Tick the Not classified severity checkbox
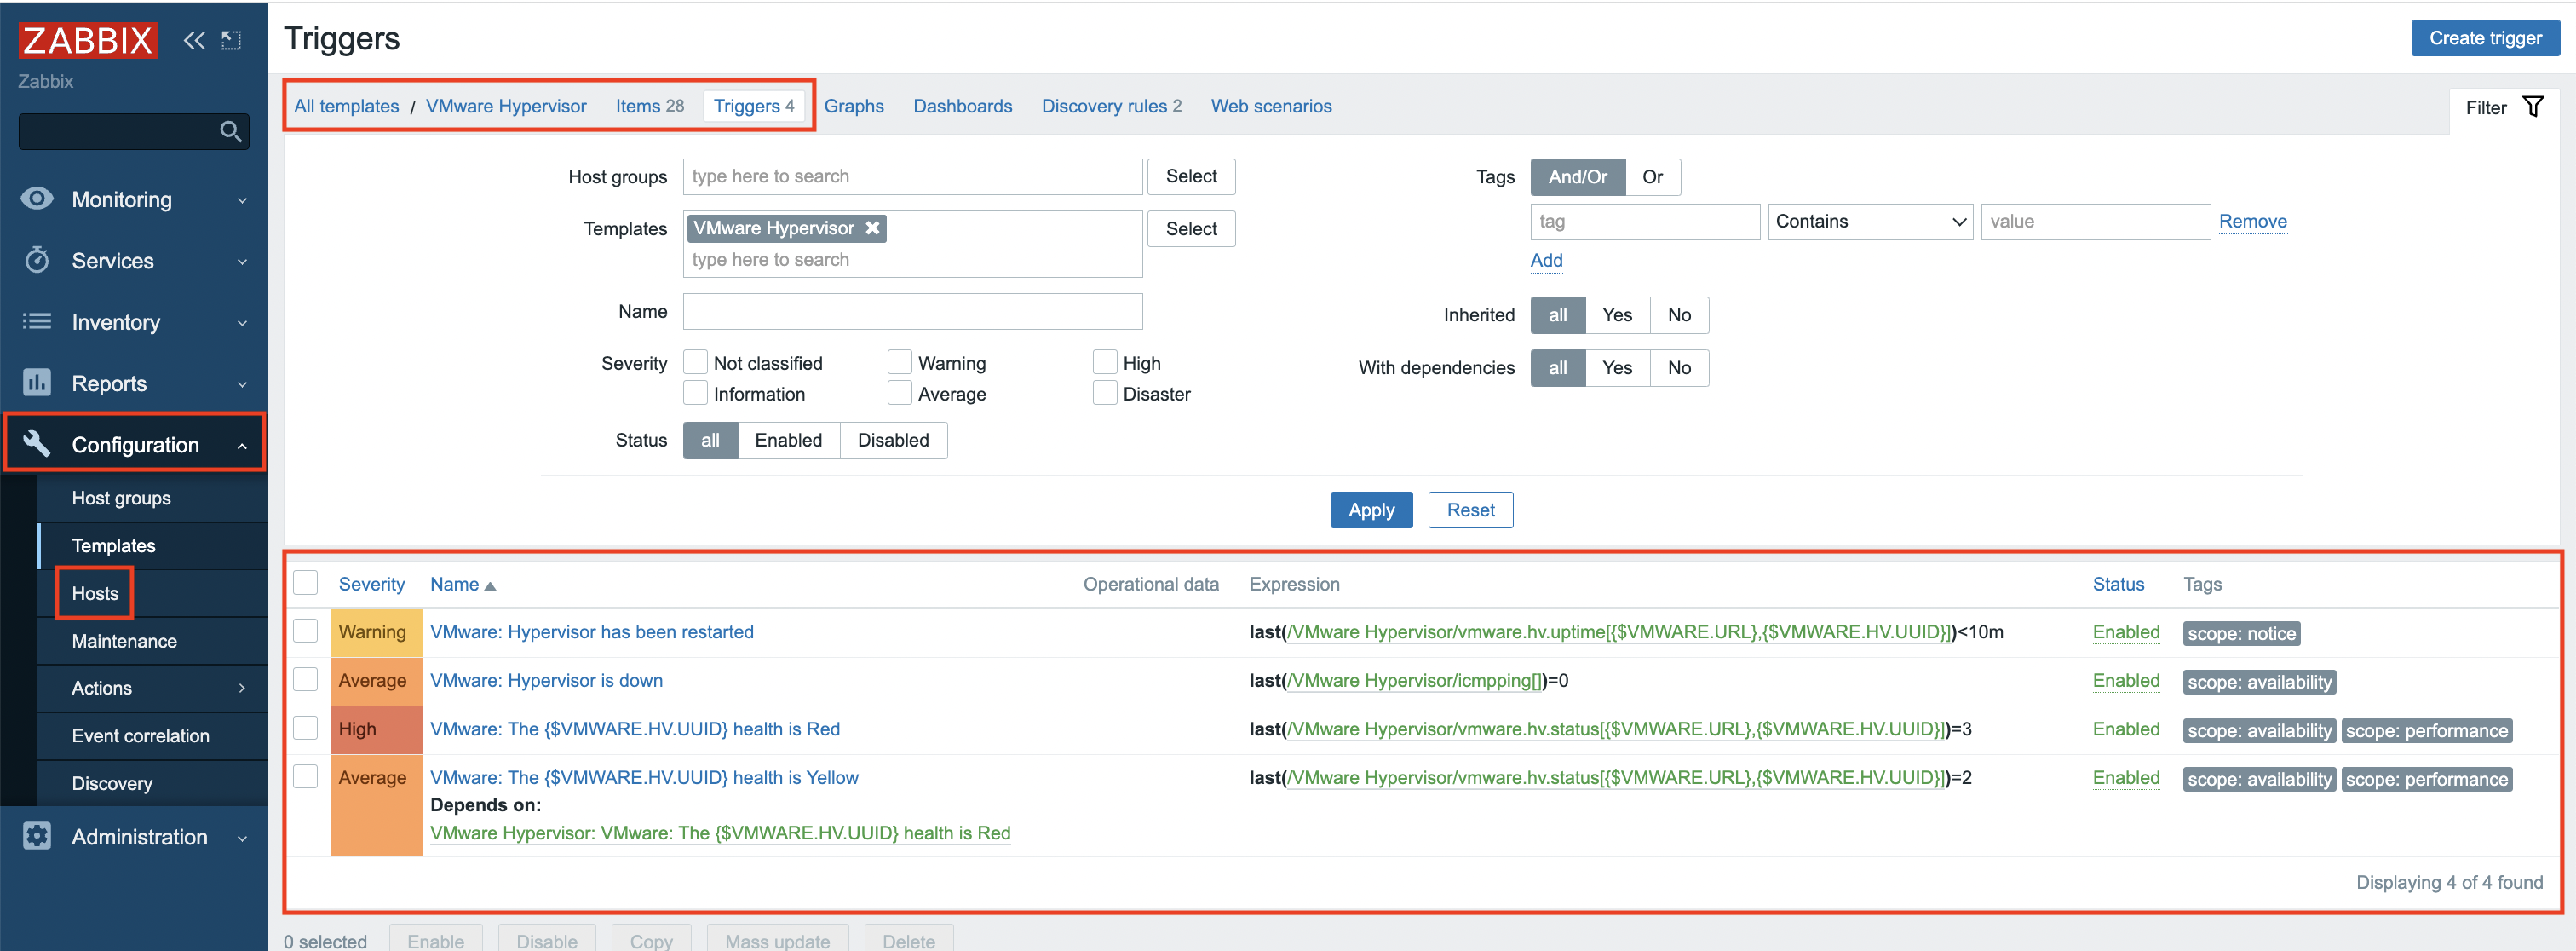Image resolution: width=2576 pixels, height=951 pixels. [x=695, y=363]
